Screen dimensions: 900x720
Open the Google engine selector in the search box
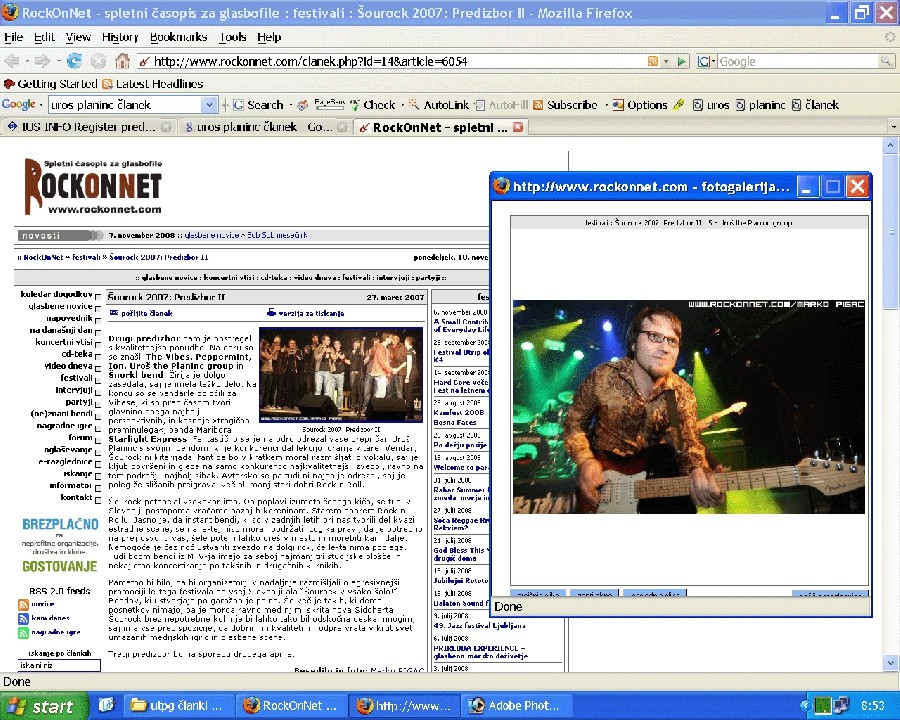coord(707,61)
